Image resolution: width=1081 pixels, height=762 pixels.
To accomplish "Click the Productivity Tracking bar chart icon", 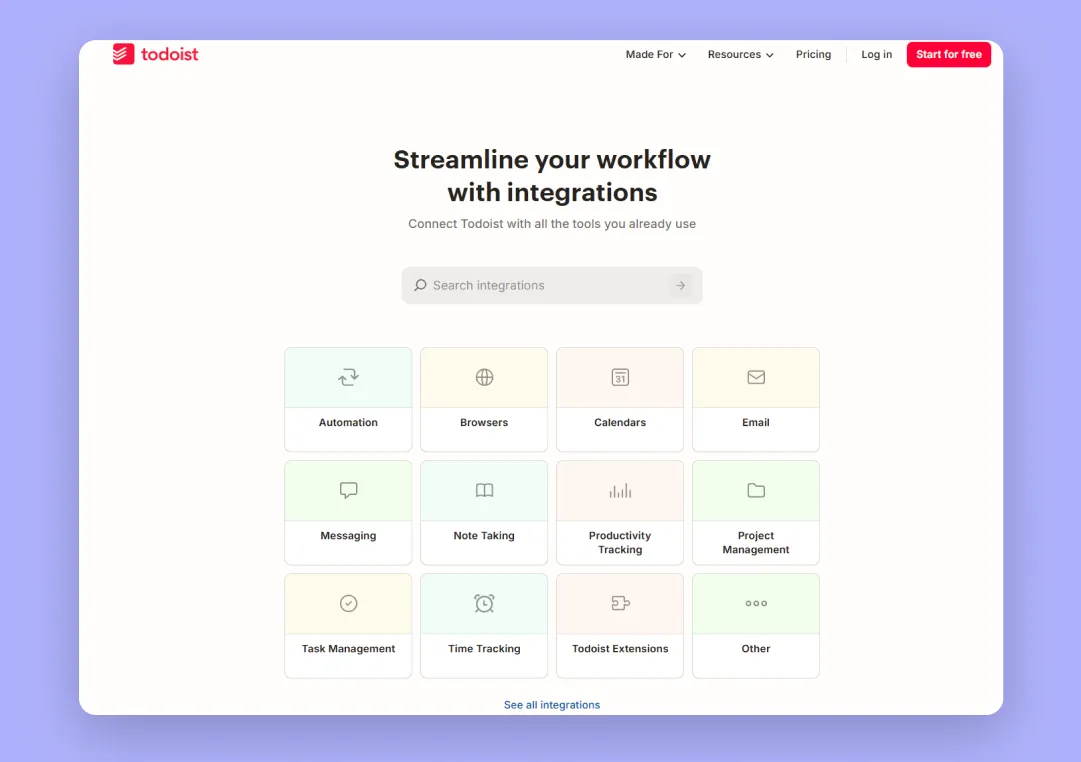I will point(620,490).
